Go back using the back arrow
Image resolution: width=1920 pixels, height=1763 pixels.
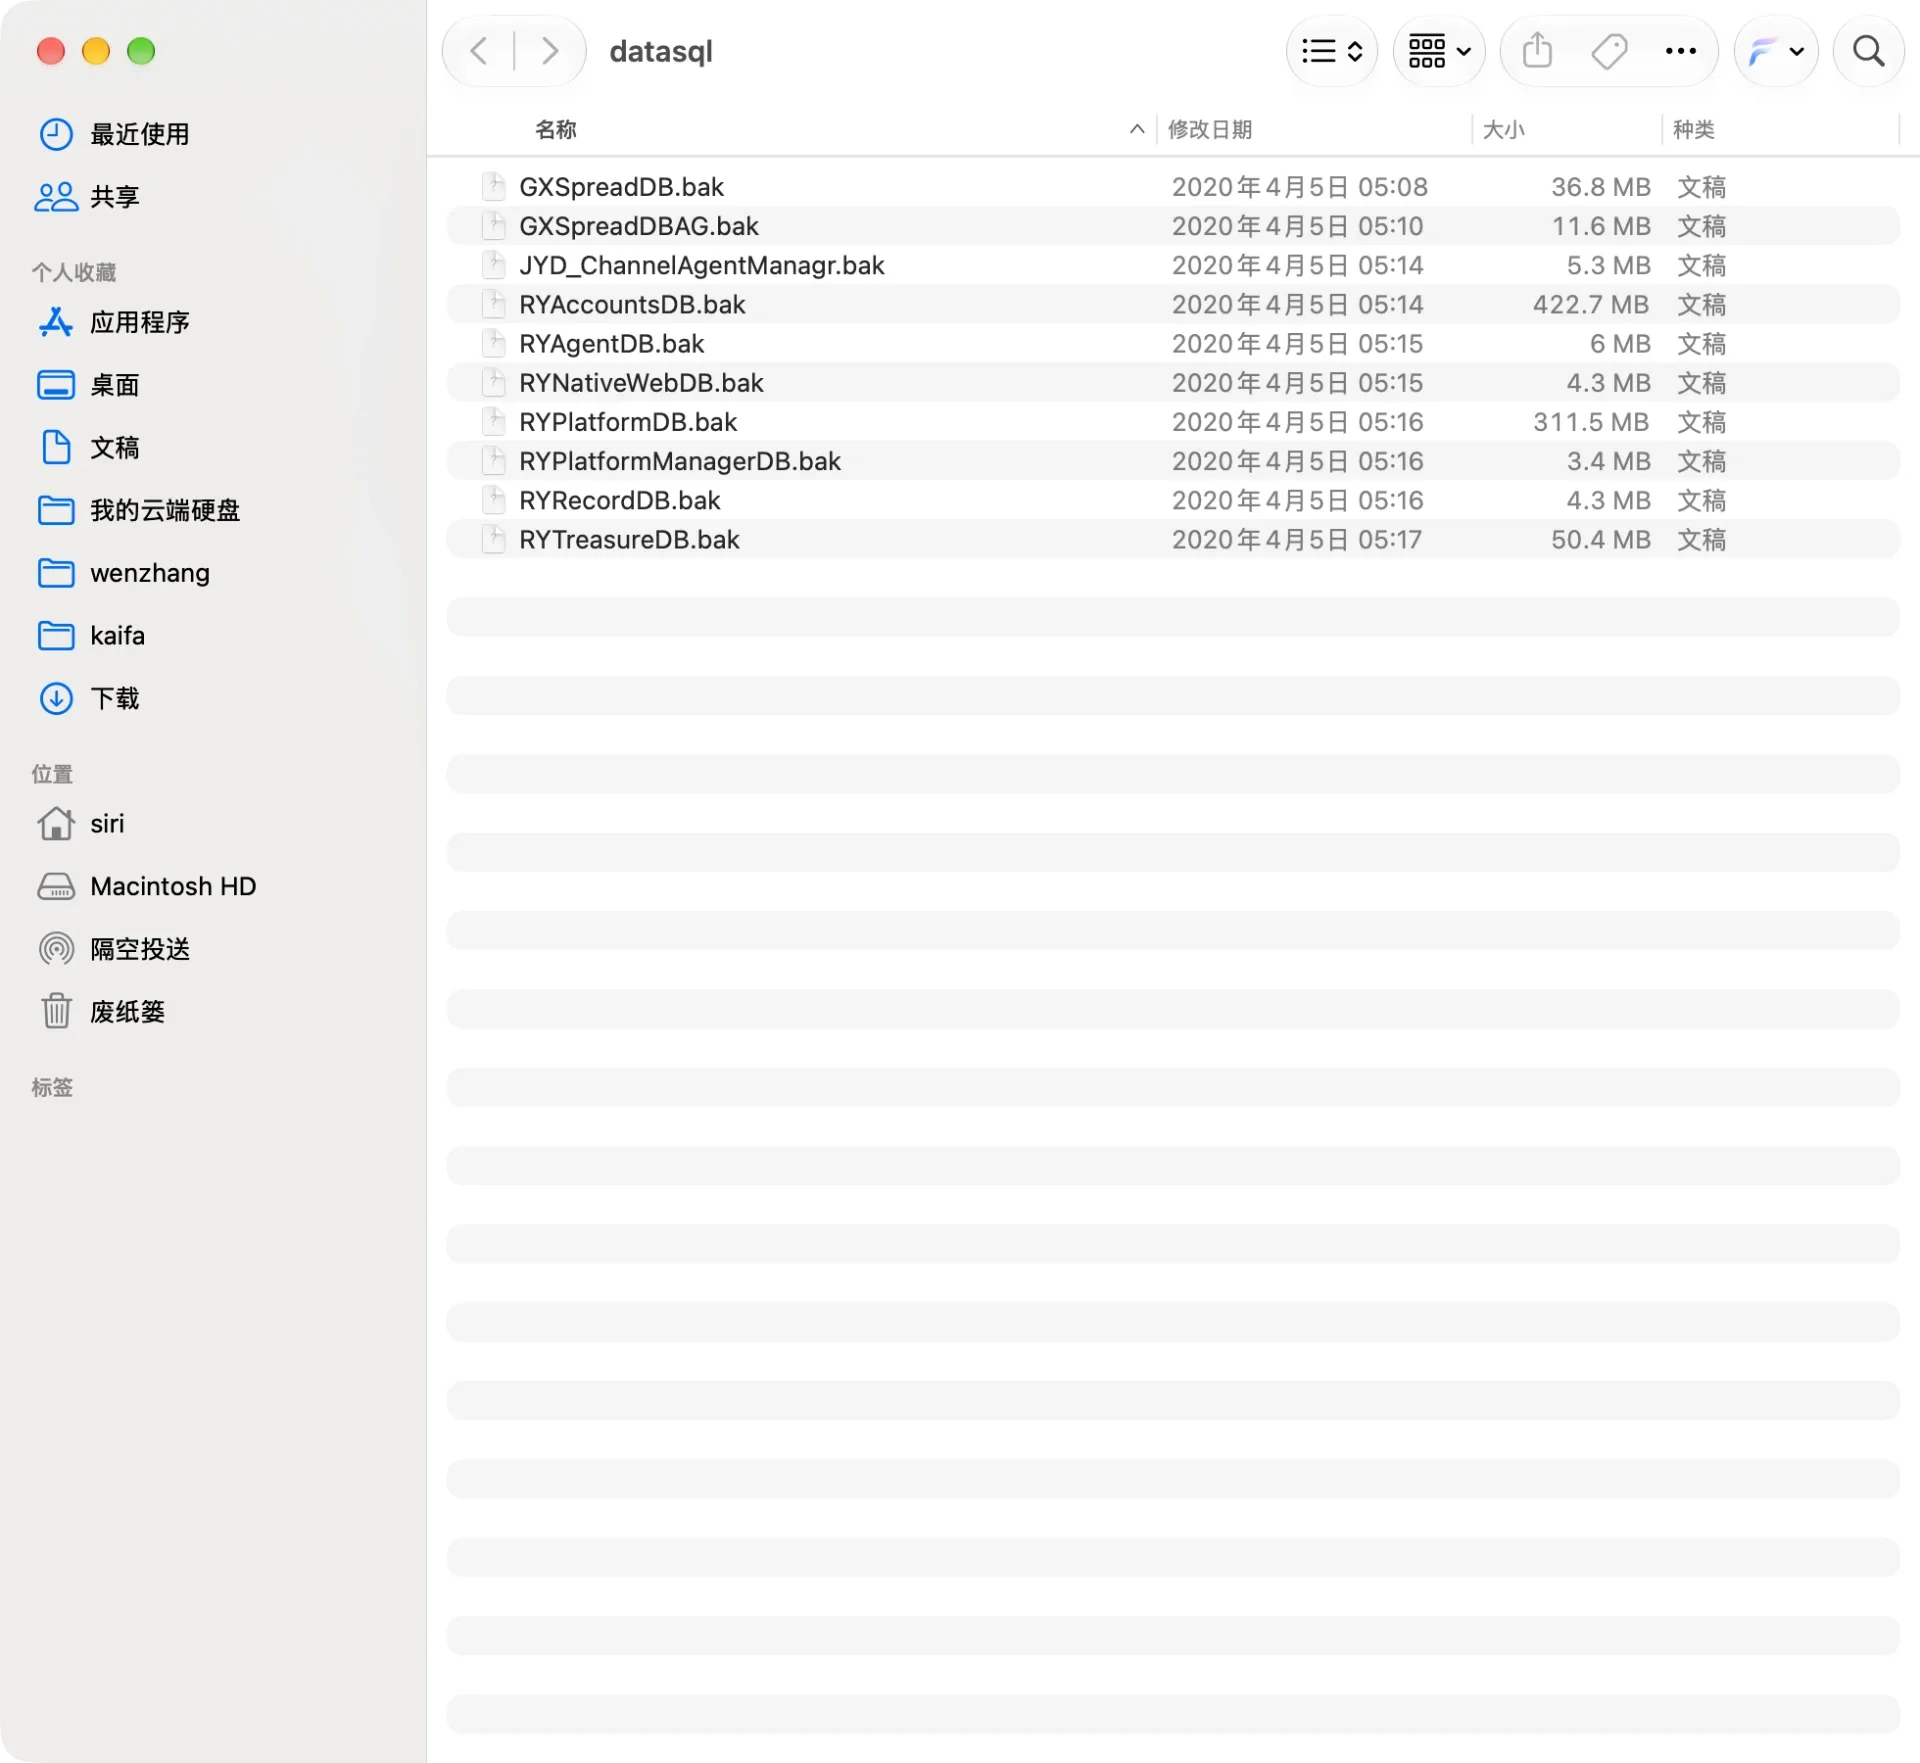(x=479, y=51)
